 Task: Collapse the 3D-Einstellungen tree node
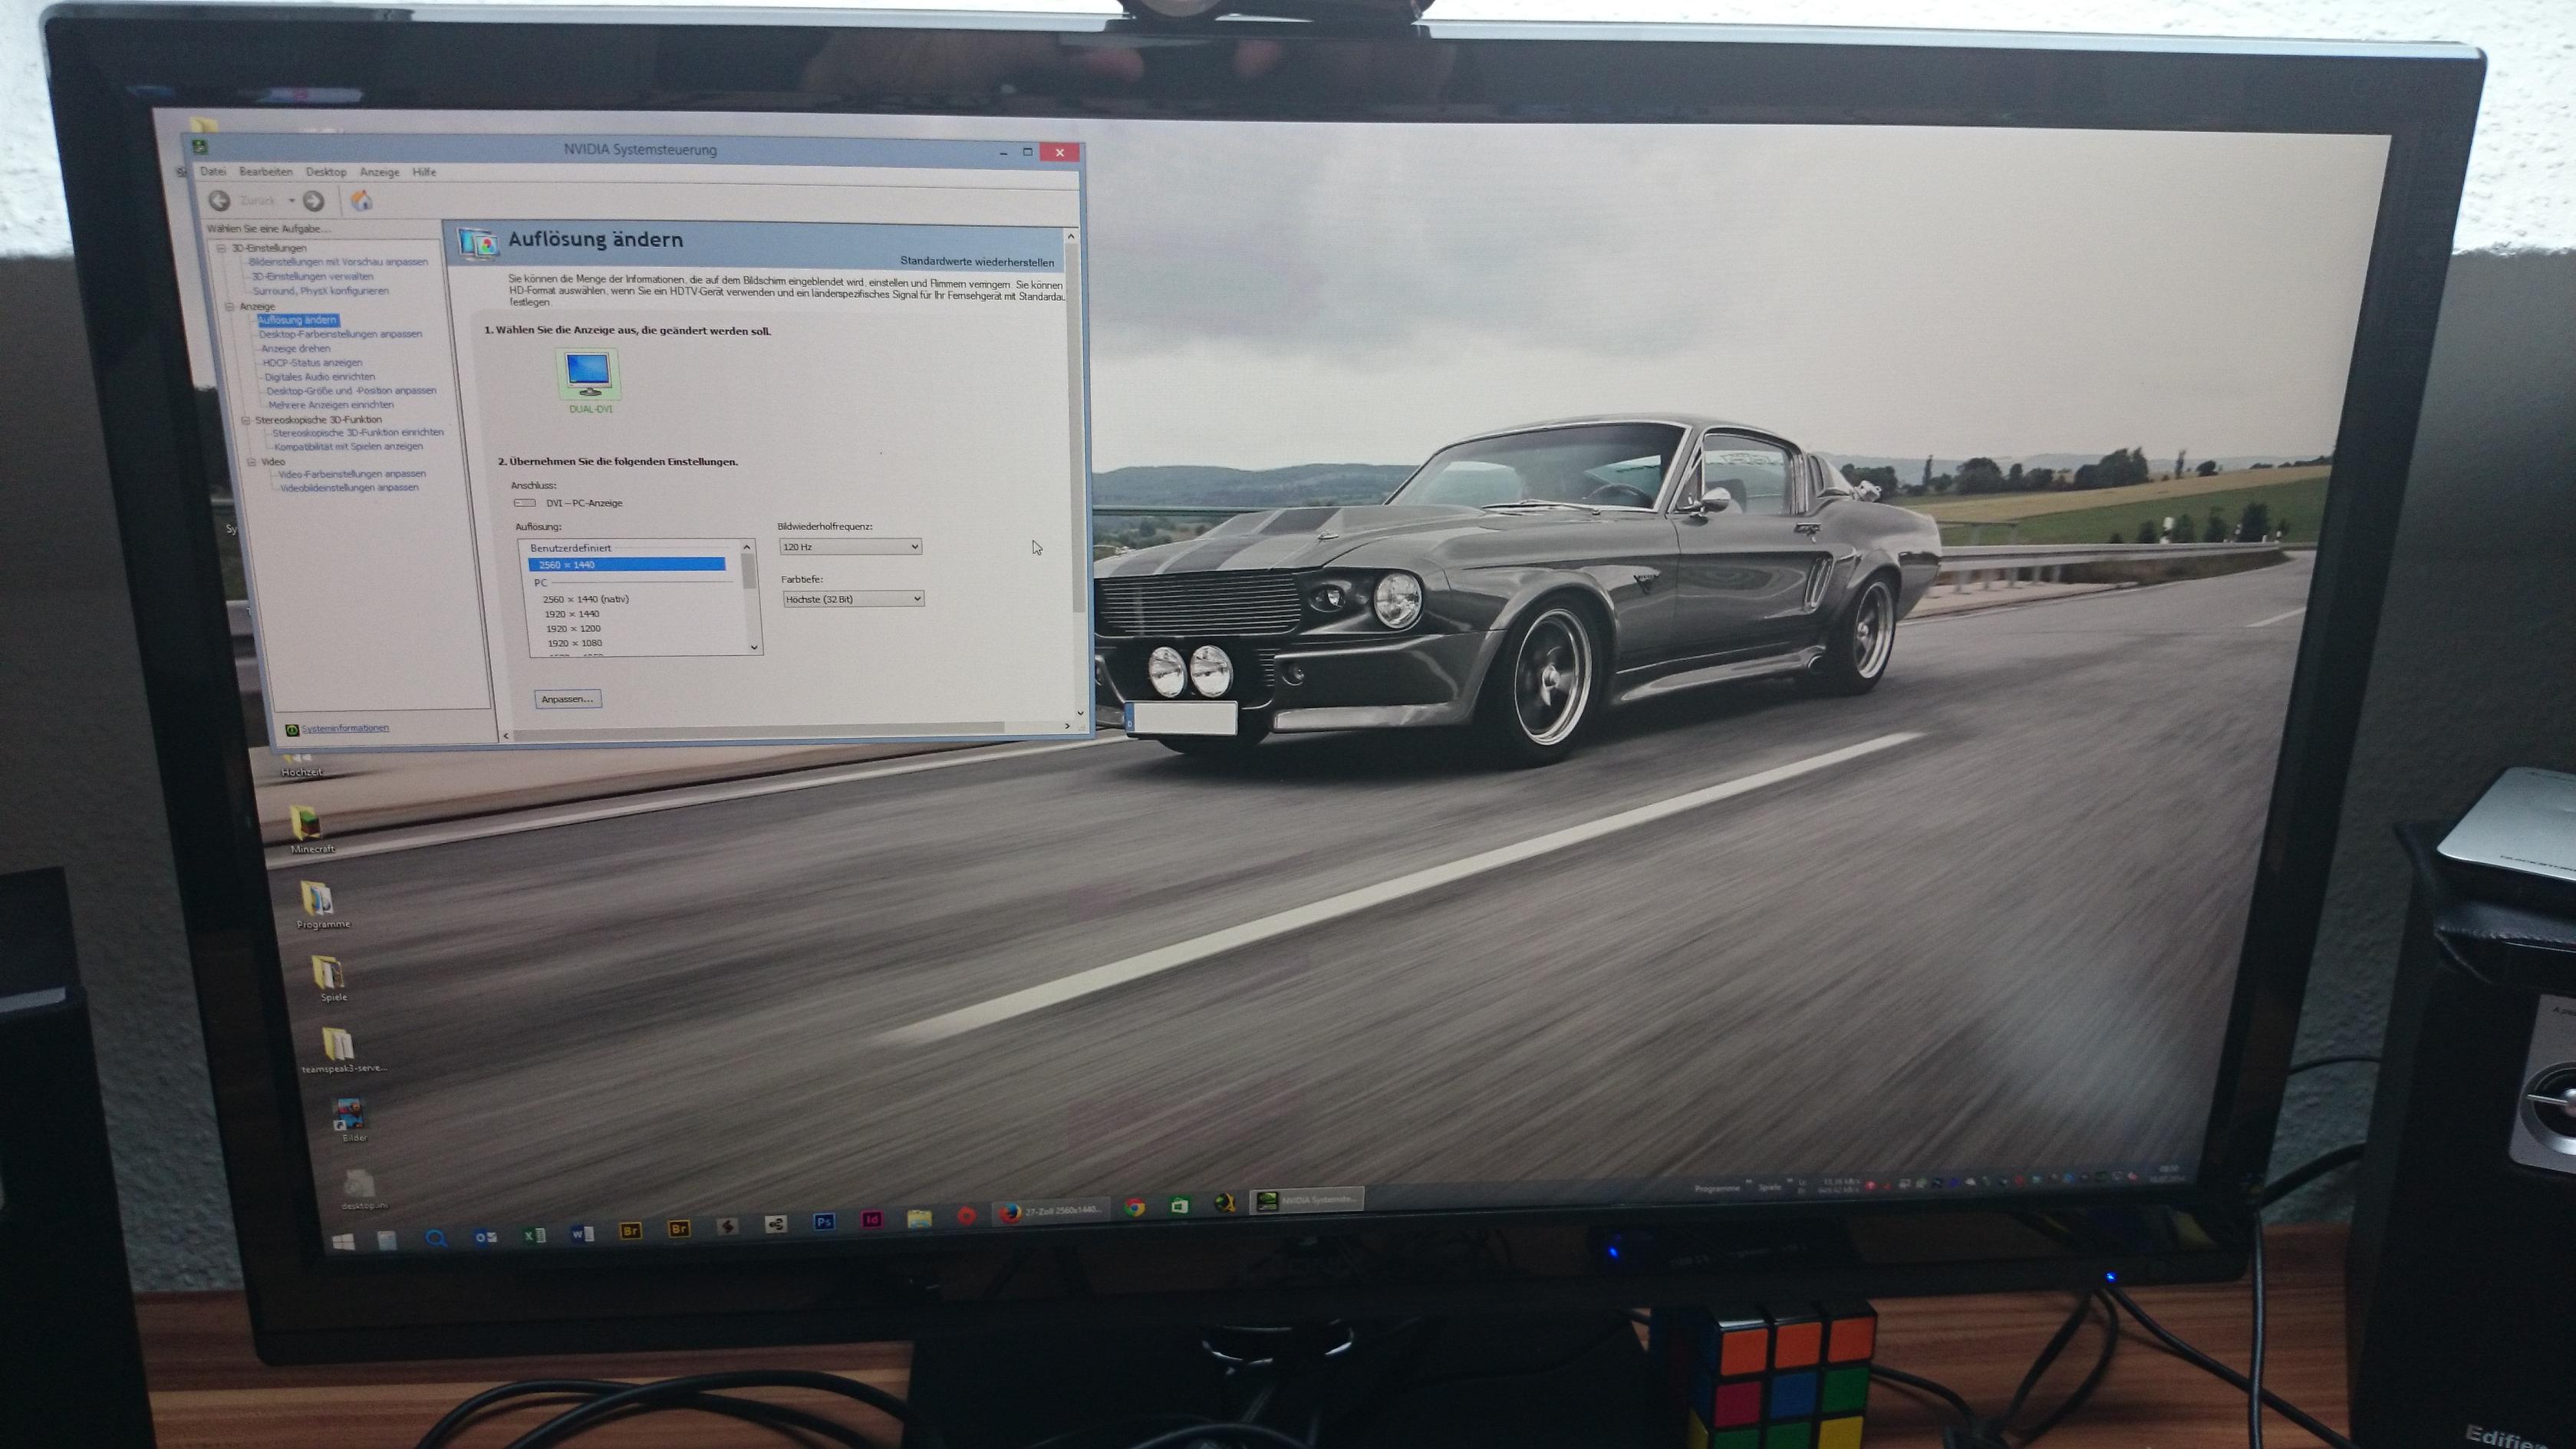[x=222, y=248]
